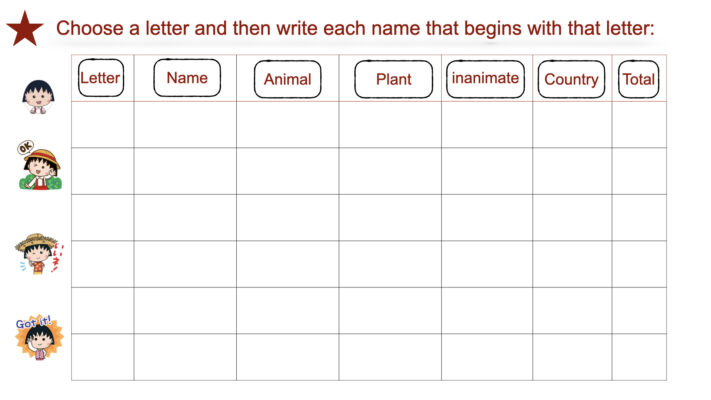
Task: Click the red star icon
Action: pyautogui.click(x=24, y=28)
